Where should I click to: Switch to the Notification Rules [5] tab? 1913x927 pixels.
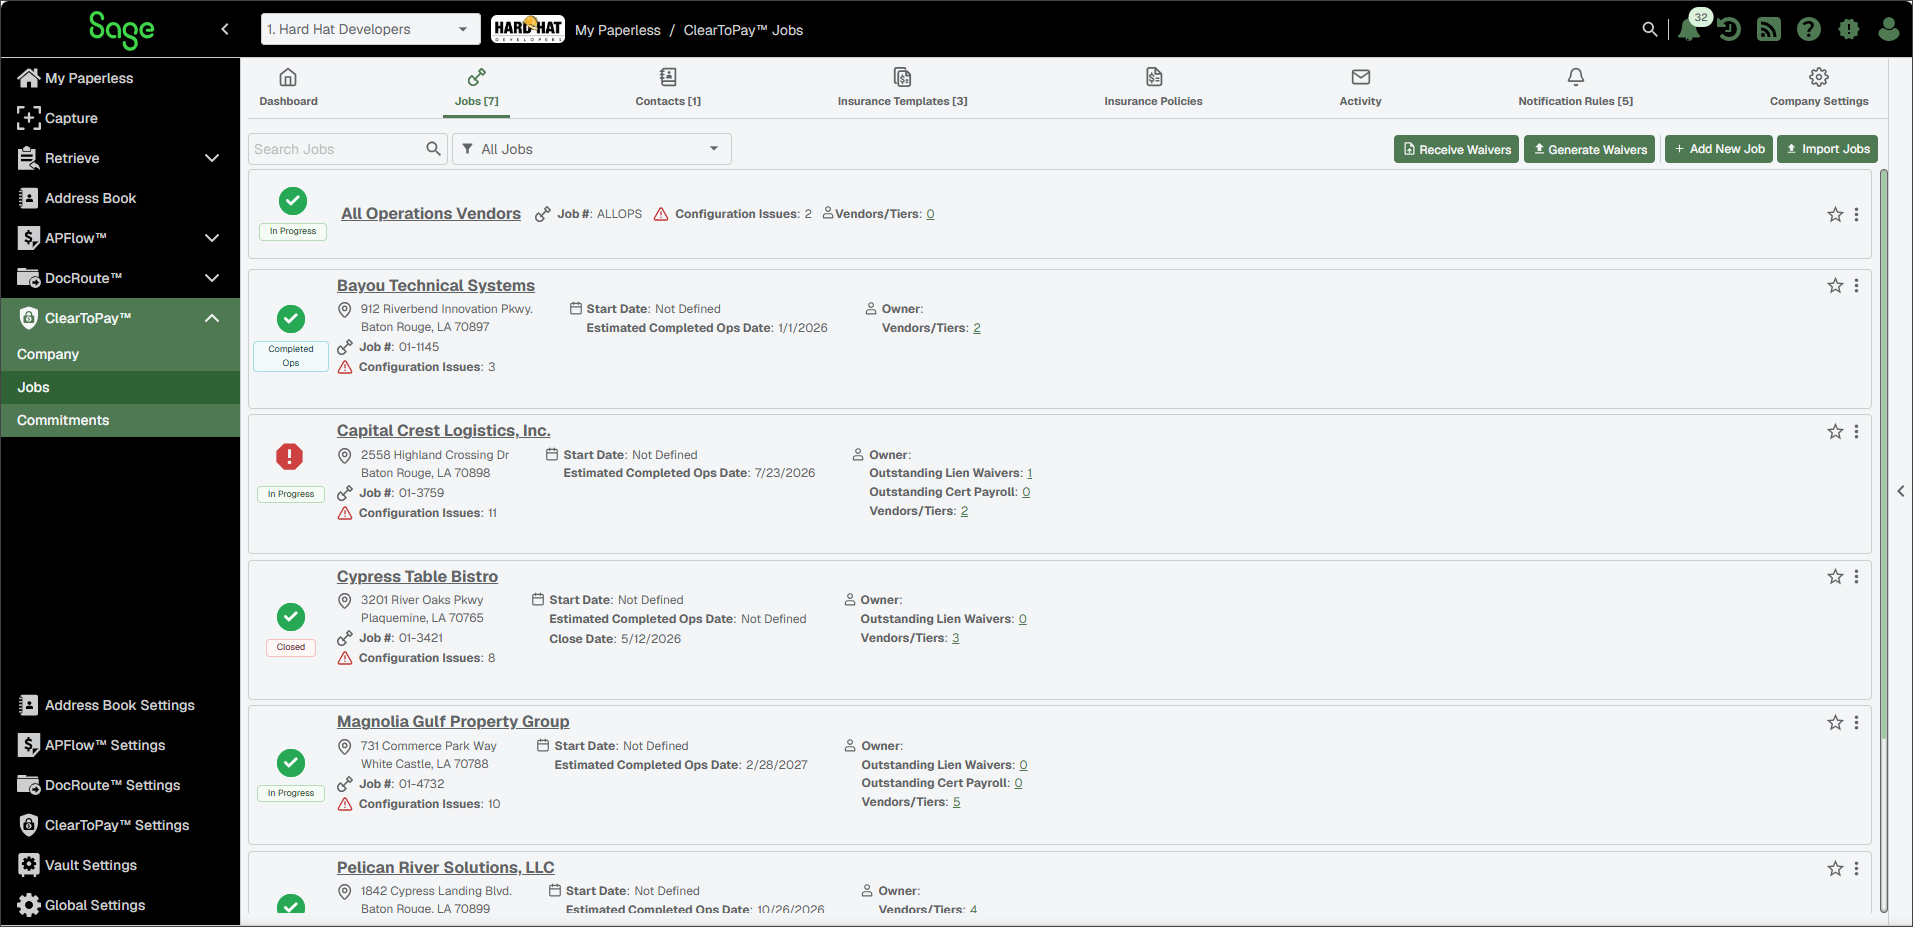click(x=1575, y=88)
